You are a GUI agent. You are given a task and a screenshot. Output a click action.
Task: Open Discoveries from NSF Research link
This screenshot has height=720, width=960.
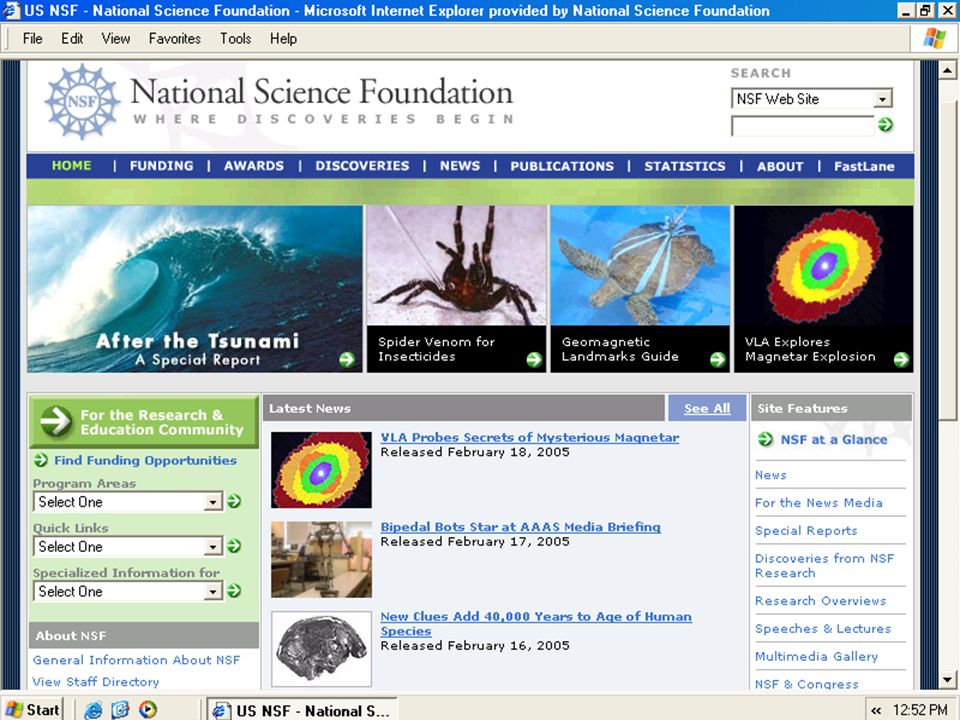click(824, 566)
